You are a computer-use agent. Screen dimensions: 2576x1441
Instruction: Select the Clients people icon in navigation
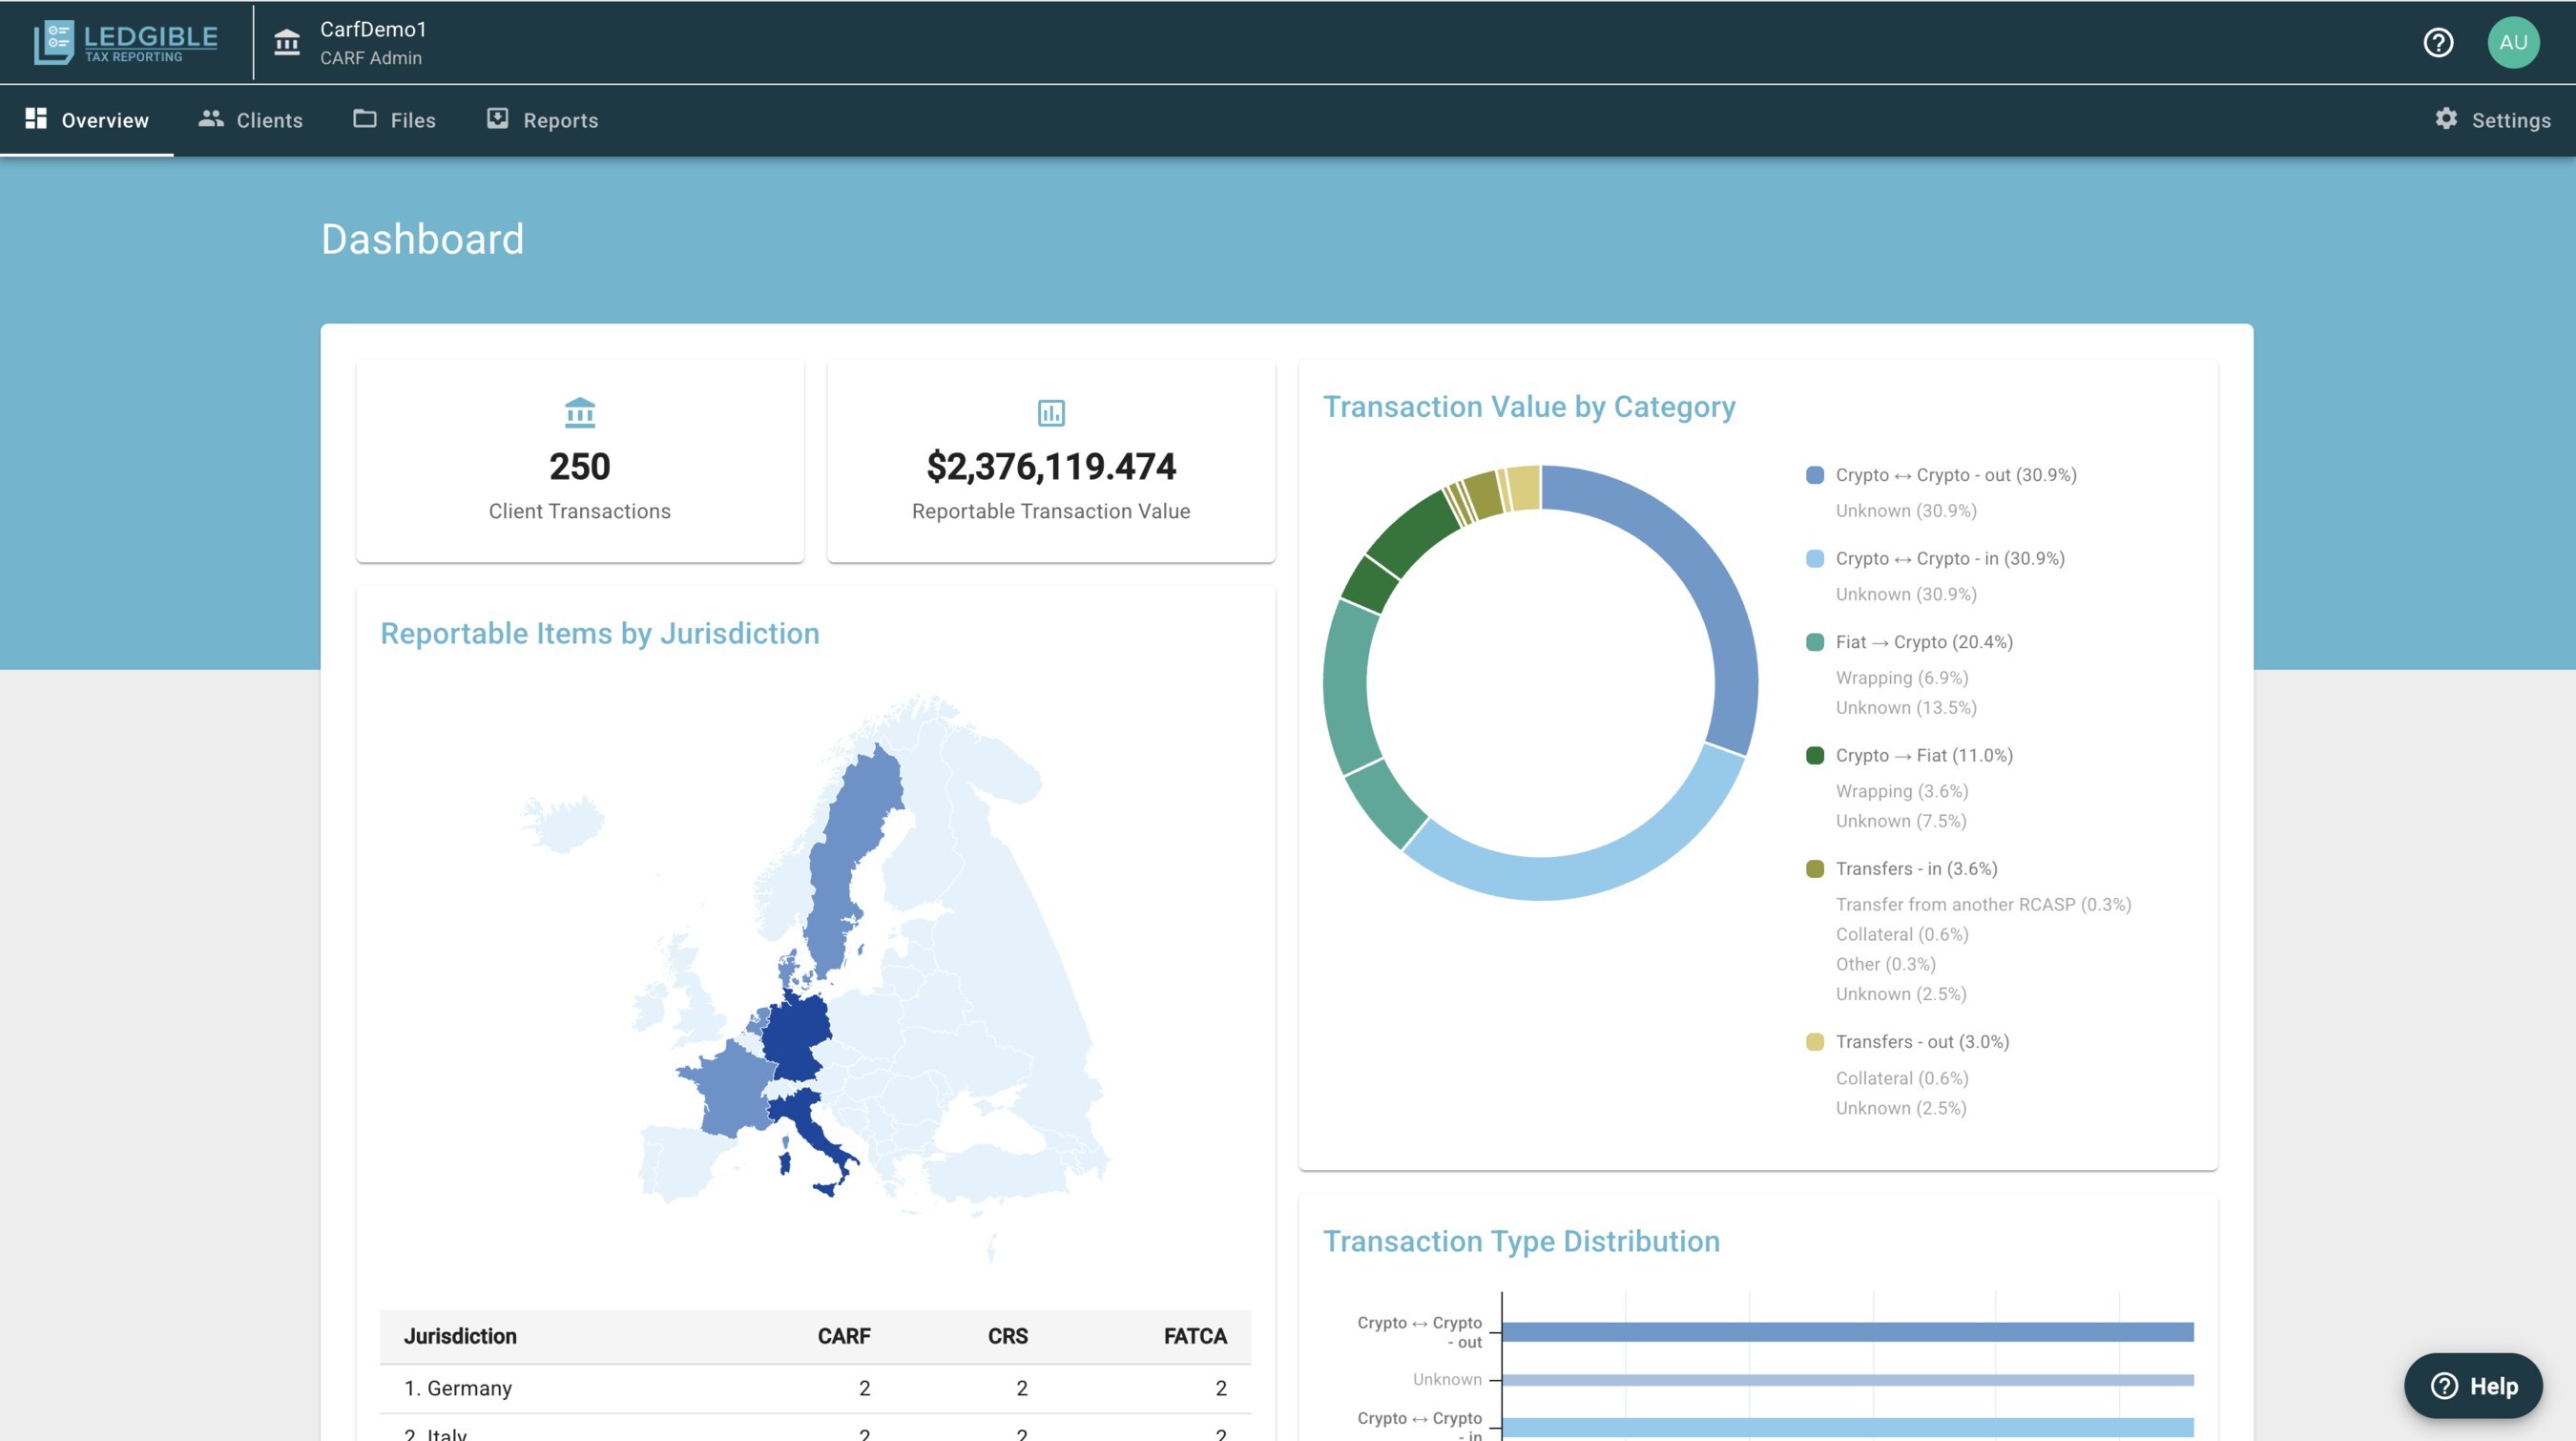click(211, 119)
